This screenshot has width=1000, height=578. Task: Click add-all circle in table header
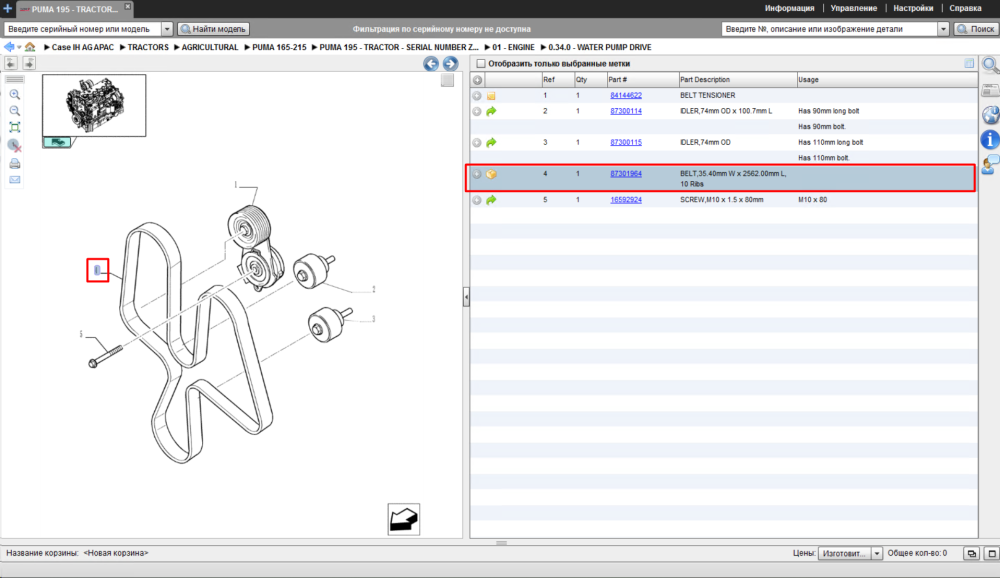pyautogui.click(x=477, y=80)
